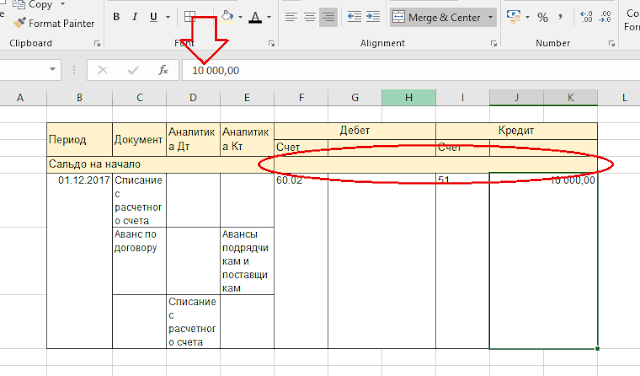
Task: Apply Comma Style formatting
Action: click(x=561, y=17)
